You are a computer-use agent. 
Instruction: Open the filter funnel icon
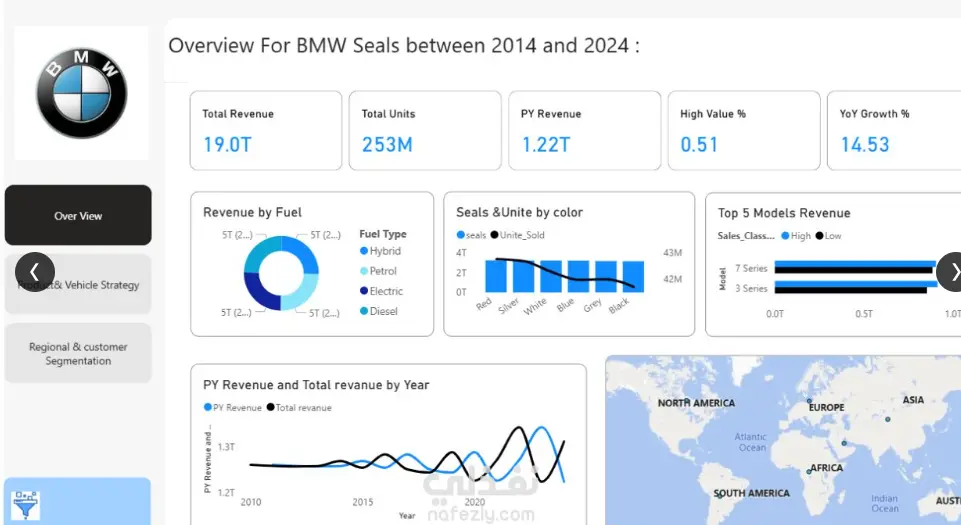(x=26, y=505)
